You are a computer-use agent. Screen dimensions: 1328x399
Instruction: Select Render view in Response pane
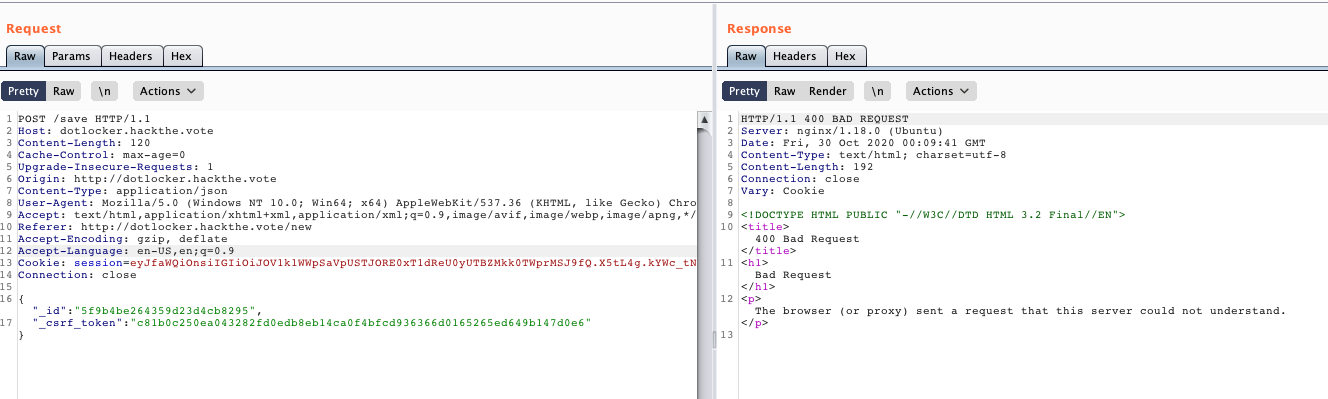(x=828, y=91)
